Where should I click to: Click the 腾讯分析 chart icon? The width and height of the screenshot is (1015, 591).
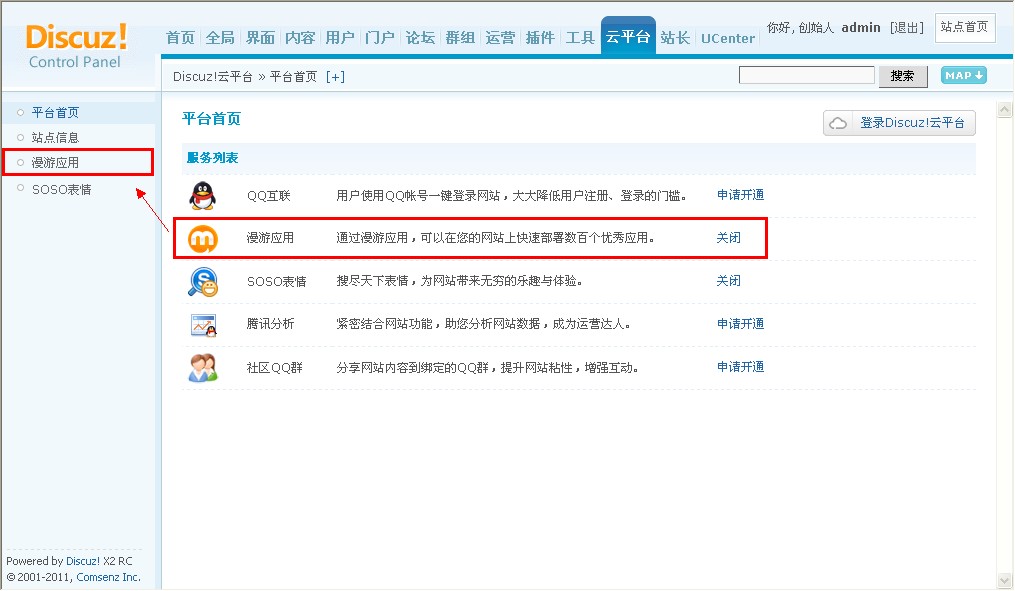click(203, 325)
